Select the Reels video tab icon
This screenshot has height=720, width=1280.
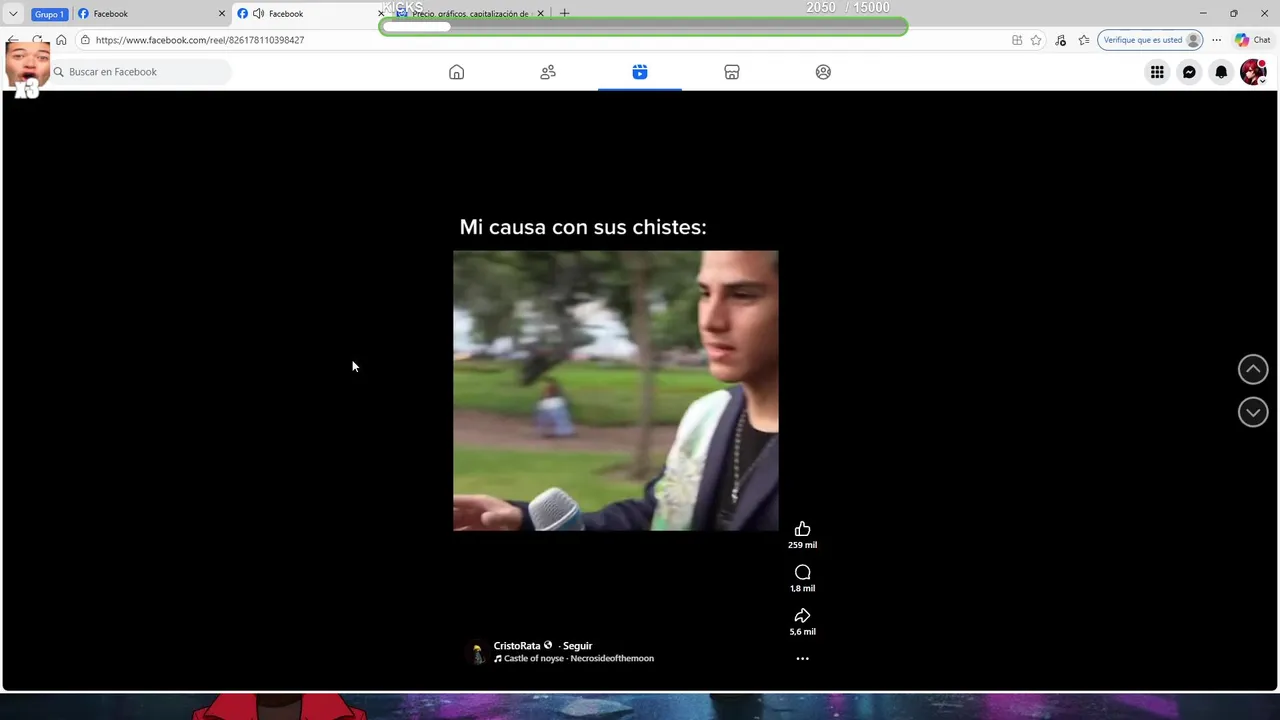[x=640, y=72]
